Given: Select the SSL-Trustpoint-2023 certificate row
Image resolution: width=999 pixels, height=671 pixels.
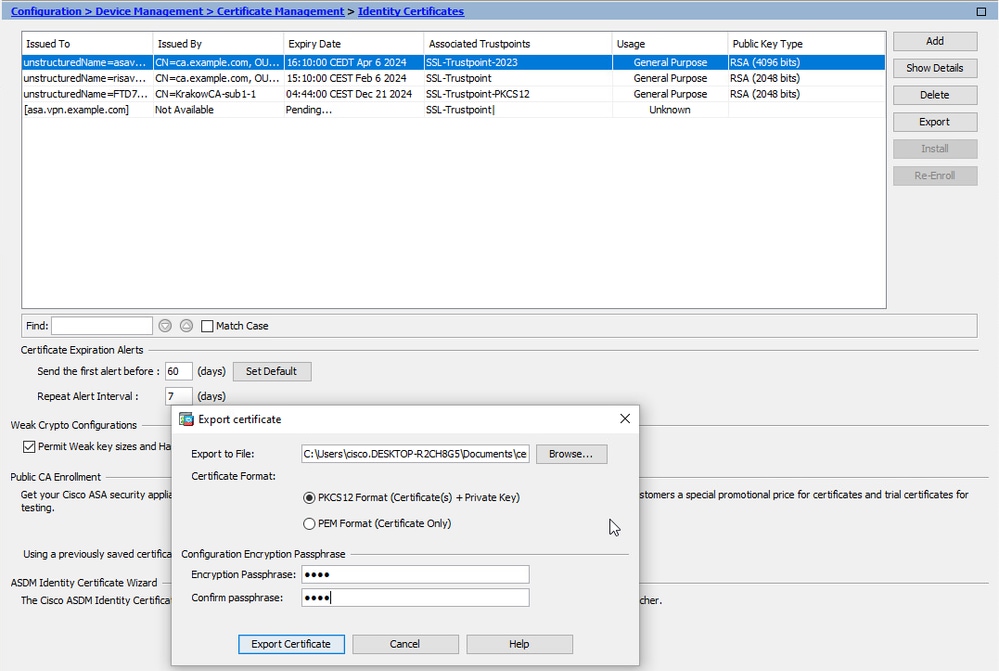Looking at the screenshot, I should [x=454, y=62].
